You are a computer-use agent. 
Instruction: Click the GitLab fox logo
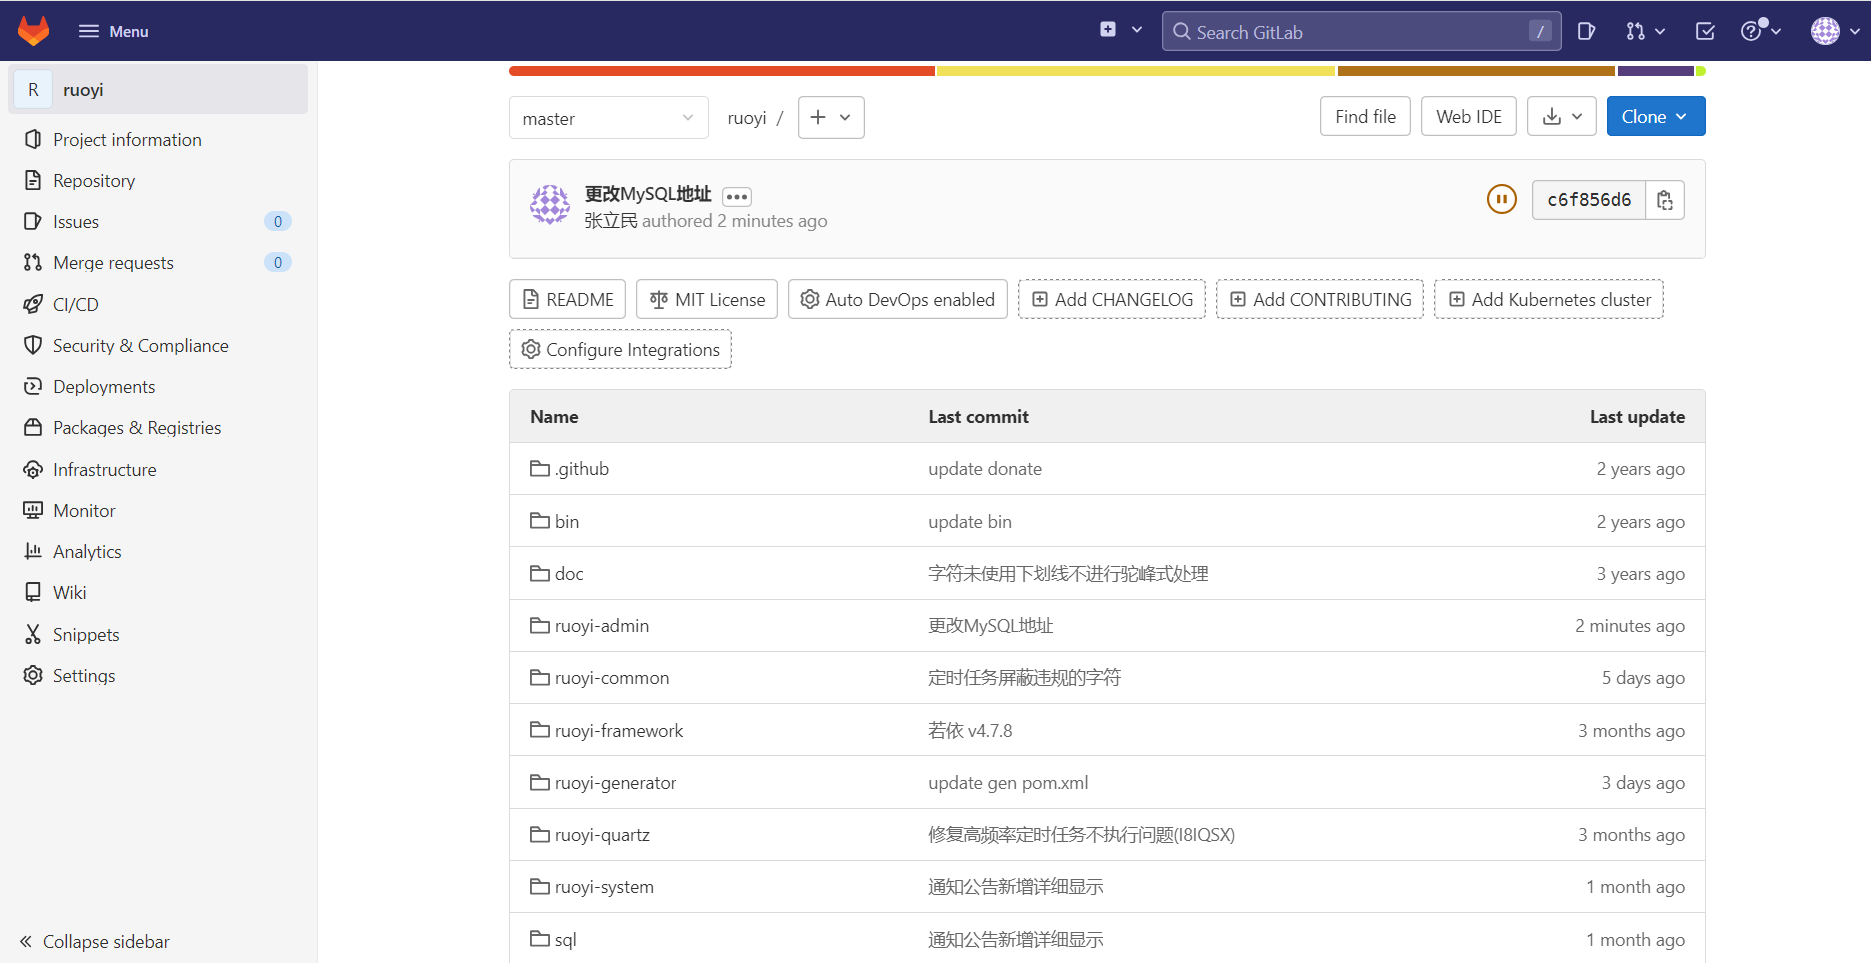(34, 31)
